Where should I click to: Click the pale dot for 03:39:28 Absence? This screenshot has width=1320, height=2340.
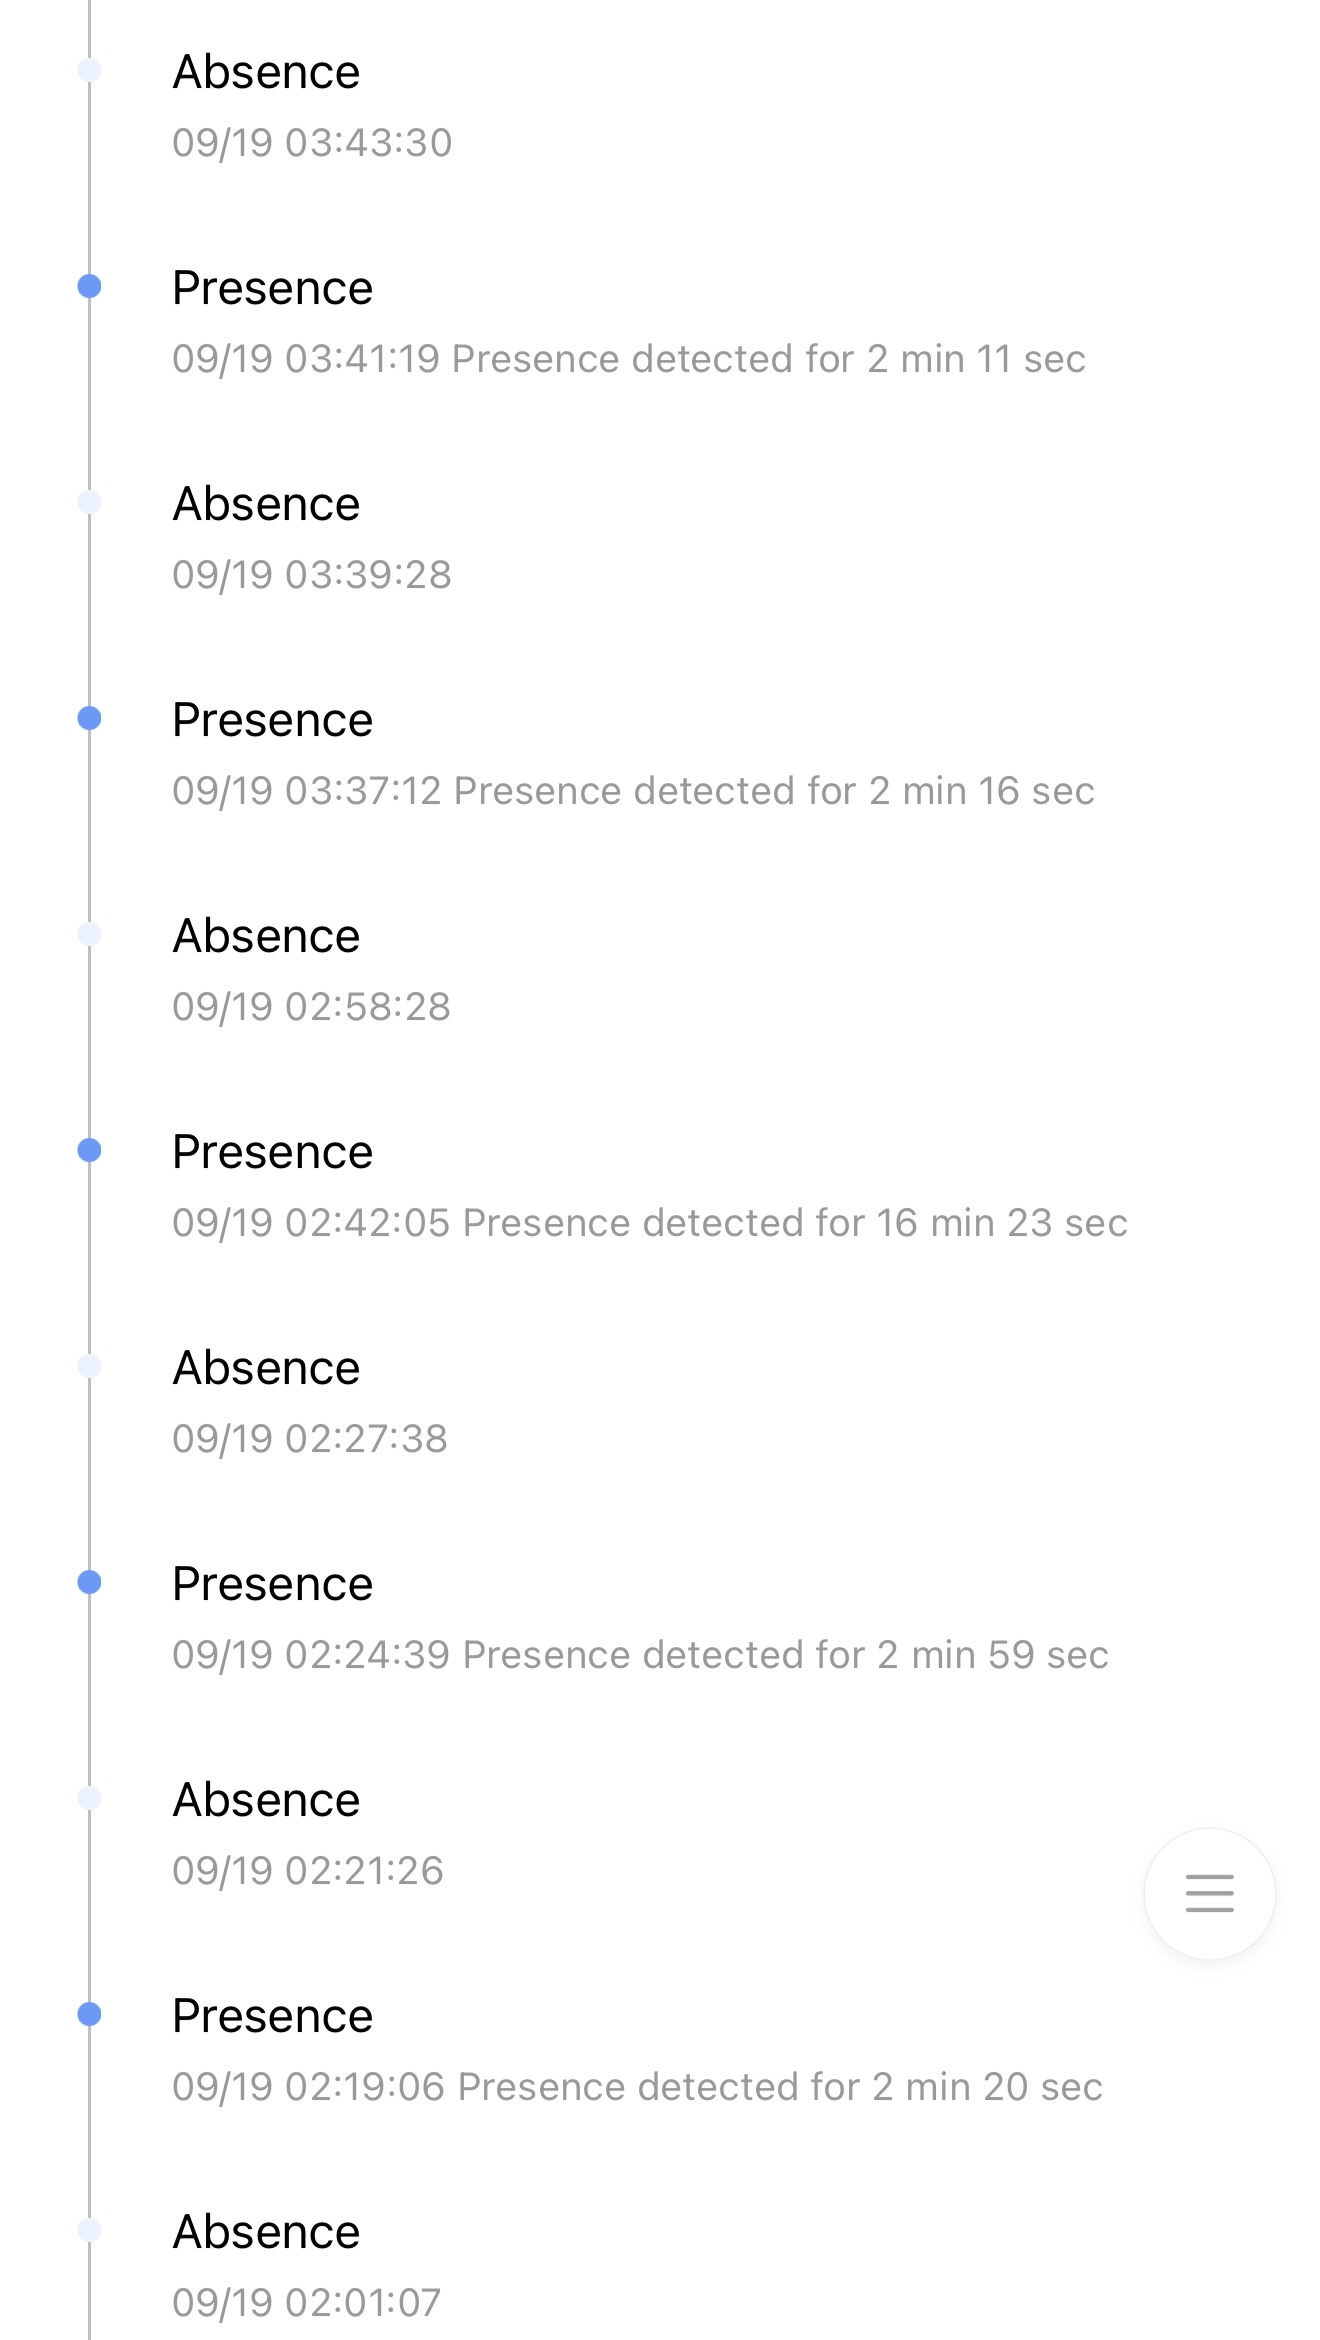point(90,502)
